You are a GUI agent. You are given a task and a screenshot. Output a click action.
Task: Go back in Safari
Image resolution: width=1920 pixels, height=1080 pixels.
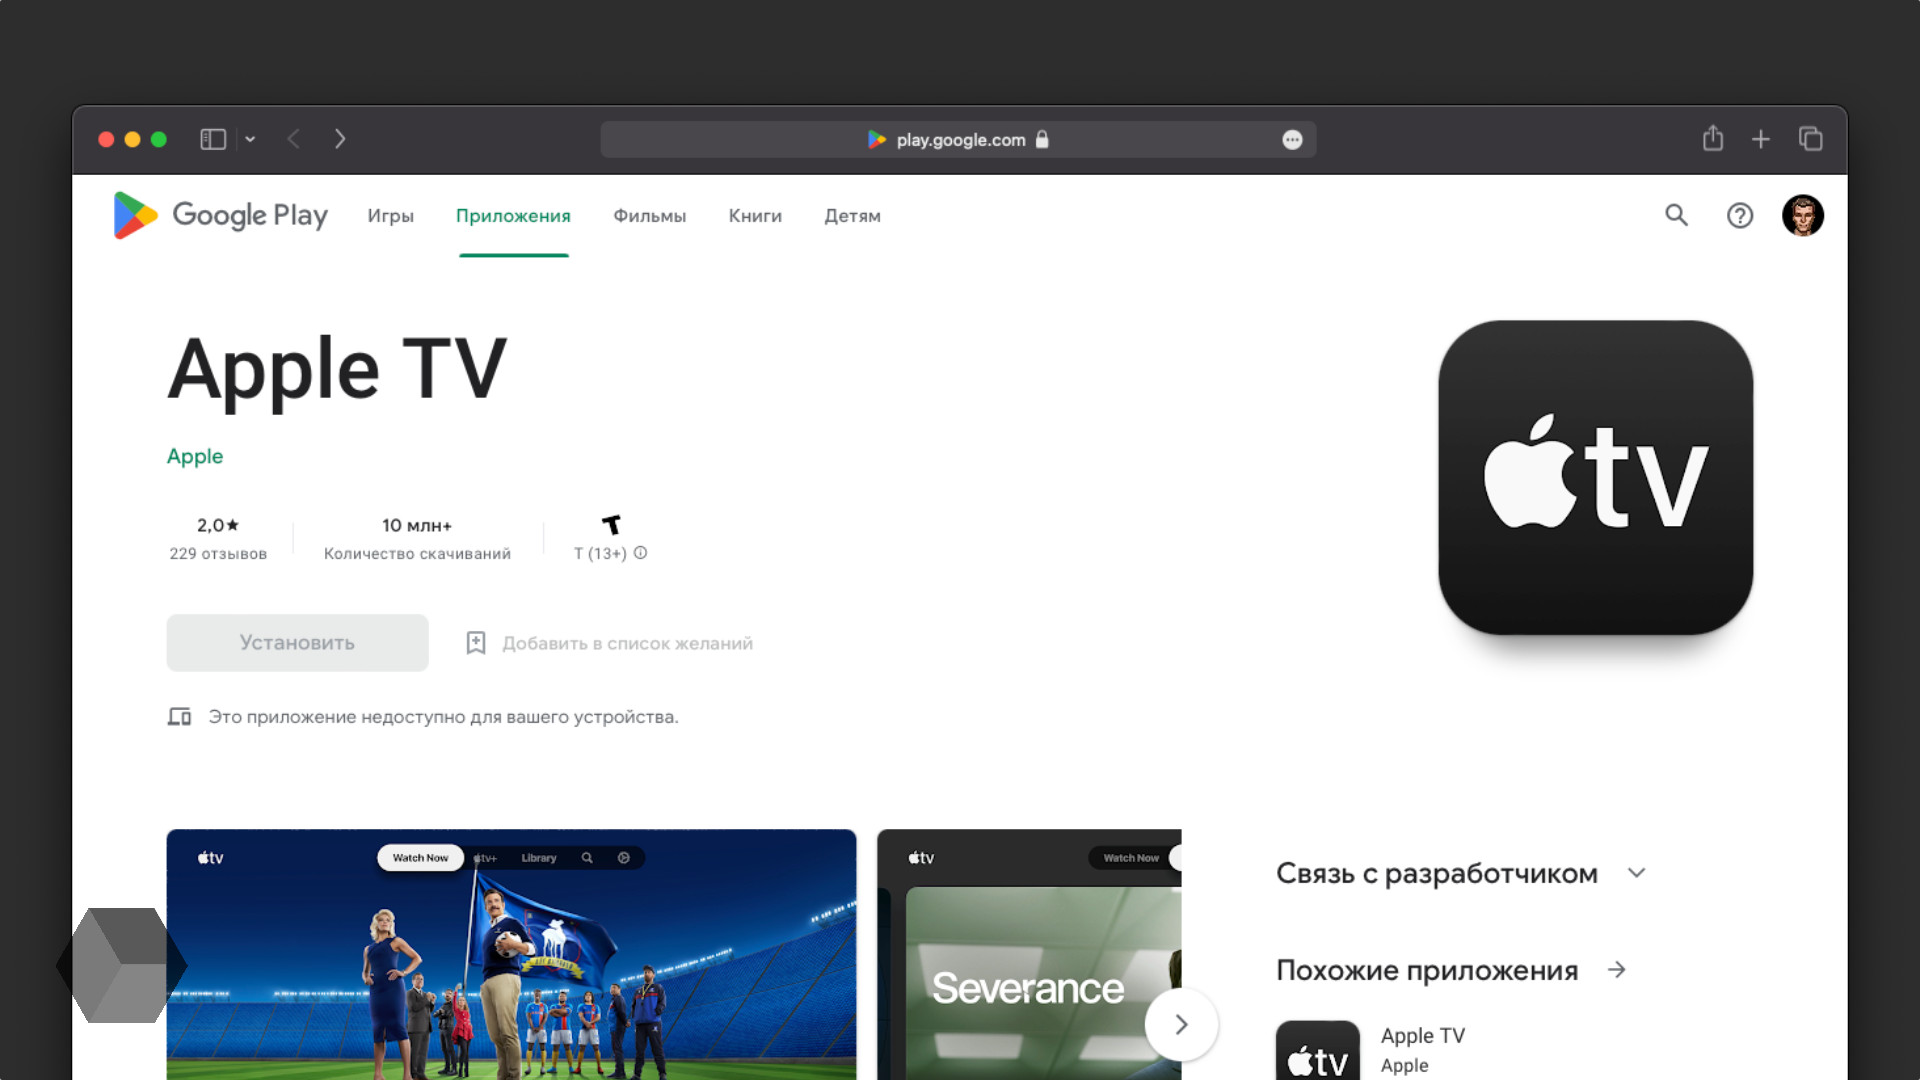(294, 139)
